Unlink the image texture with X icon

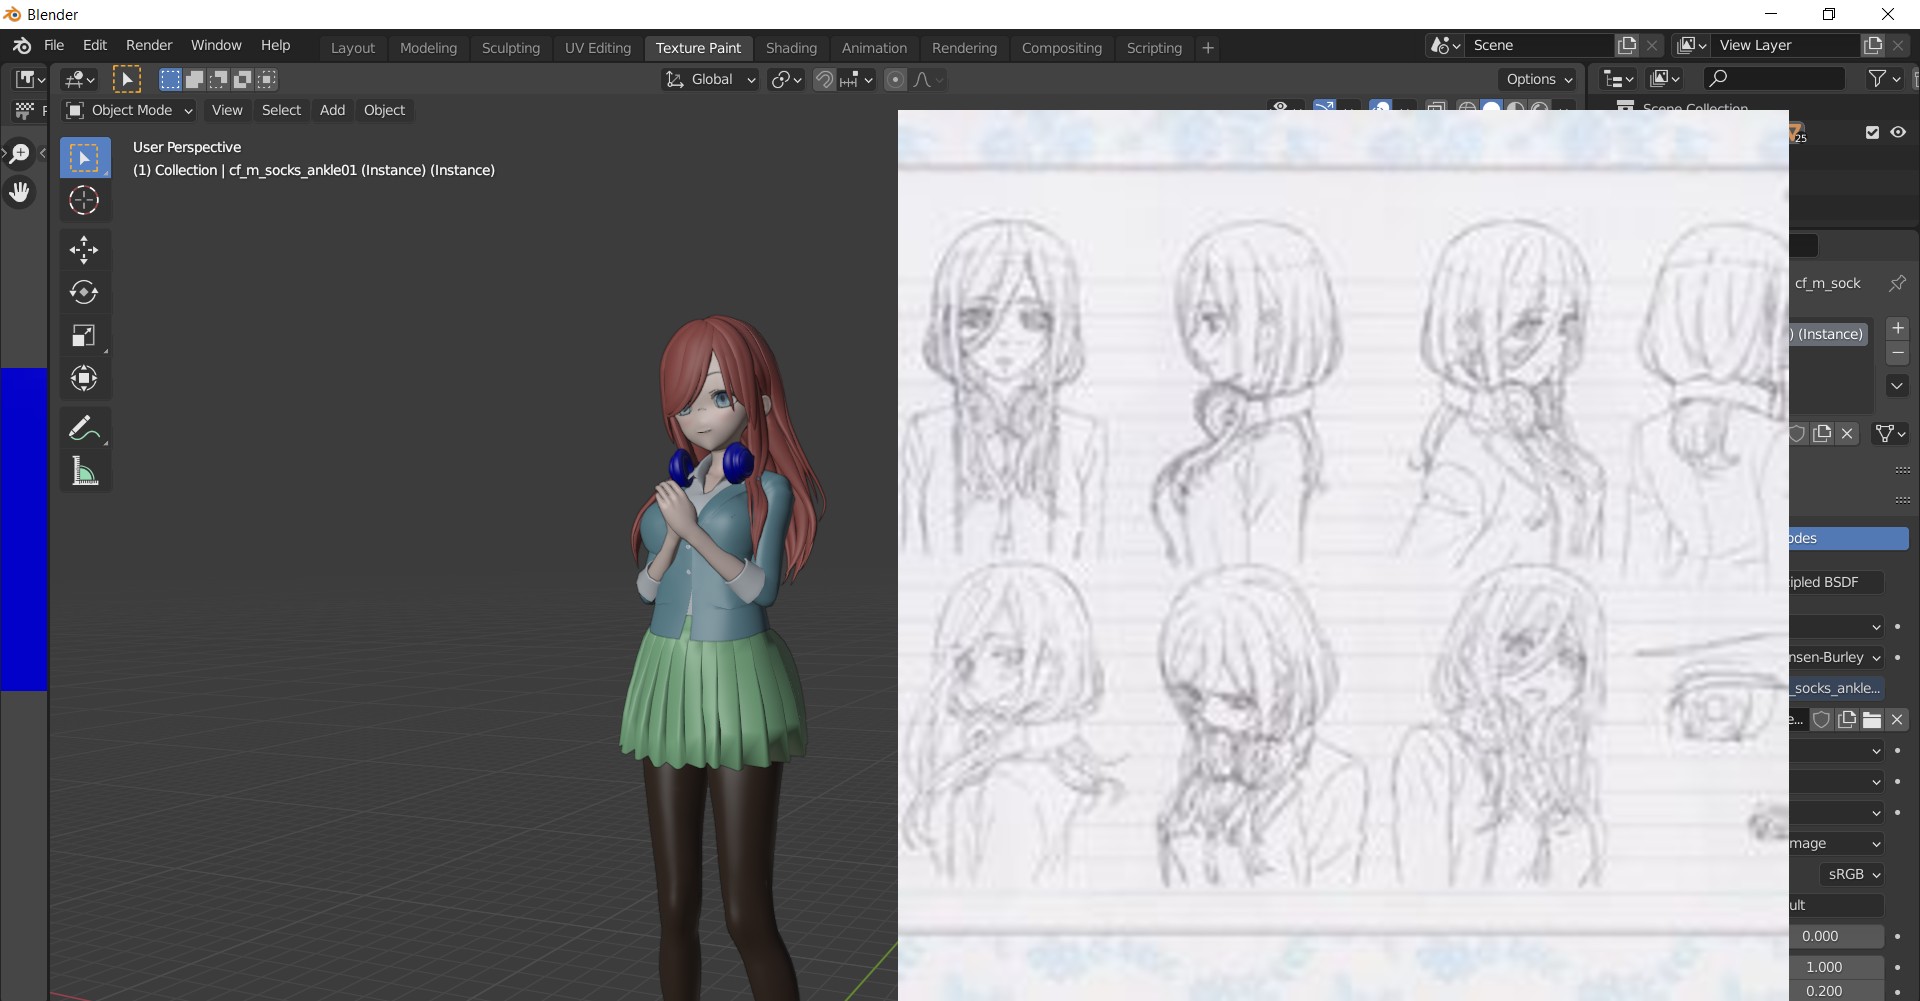click(x=1897, y=719)
